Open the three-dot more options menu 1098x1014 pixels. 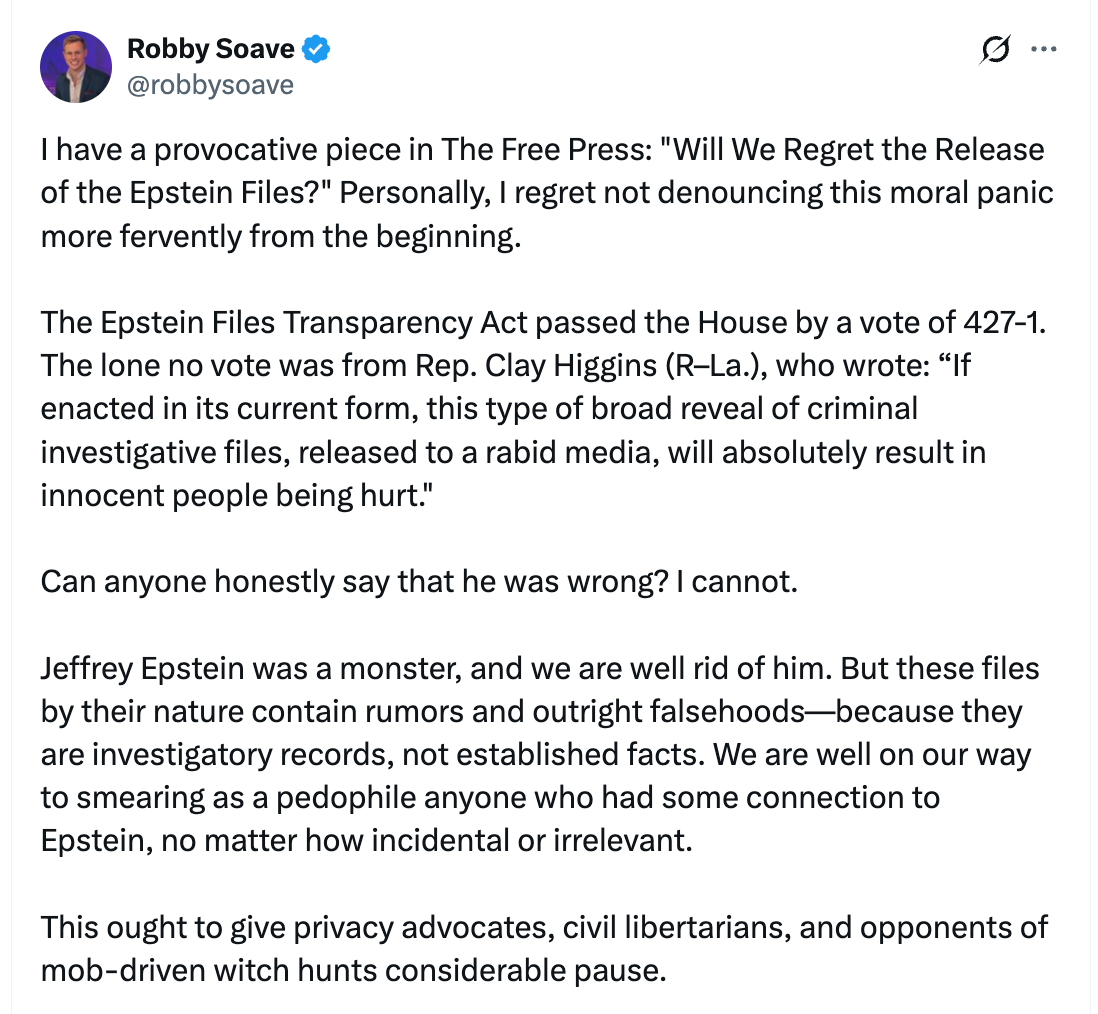(1043, 49)
